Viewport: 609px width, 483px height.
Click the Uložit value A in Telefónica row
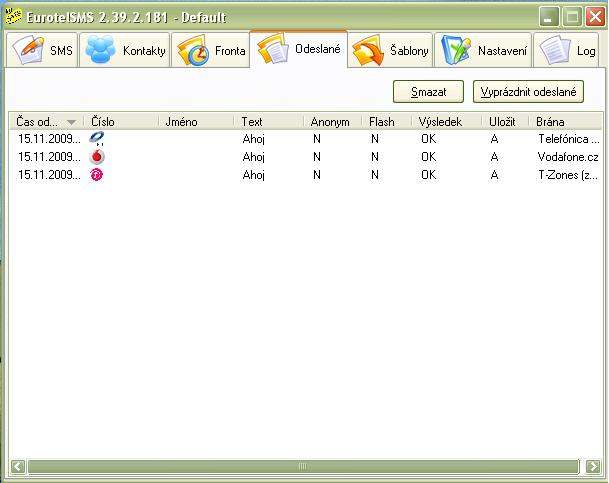pos(494,139)
